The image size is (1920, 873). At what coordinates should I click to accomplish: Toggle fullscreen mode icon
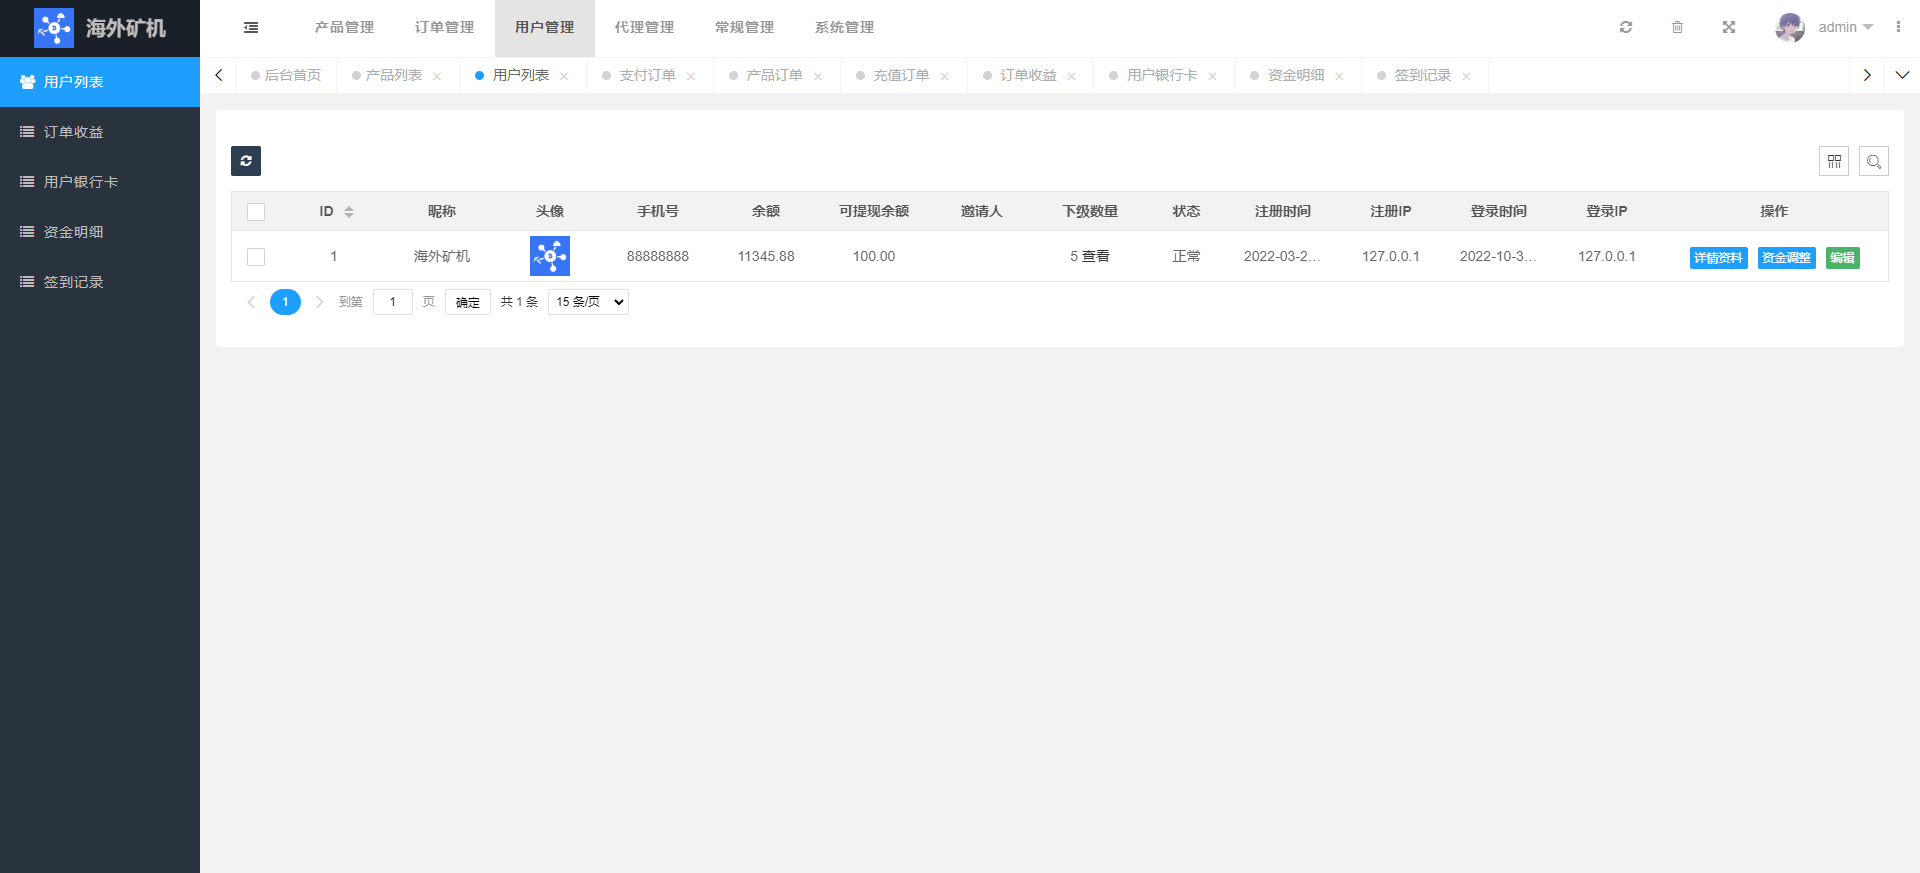(1729, 28)
